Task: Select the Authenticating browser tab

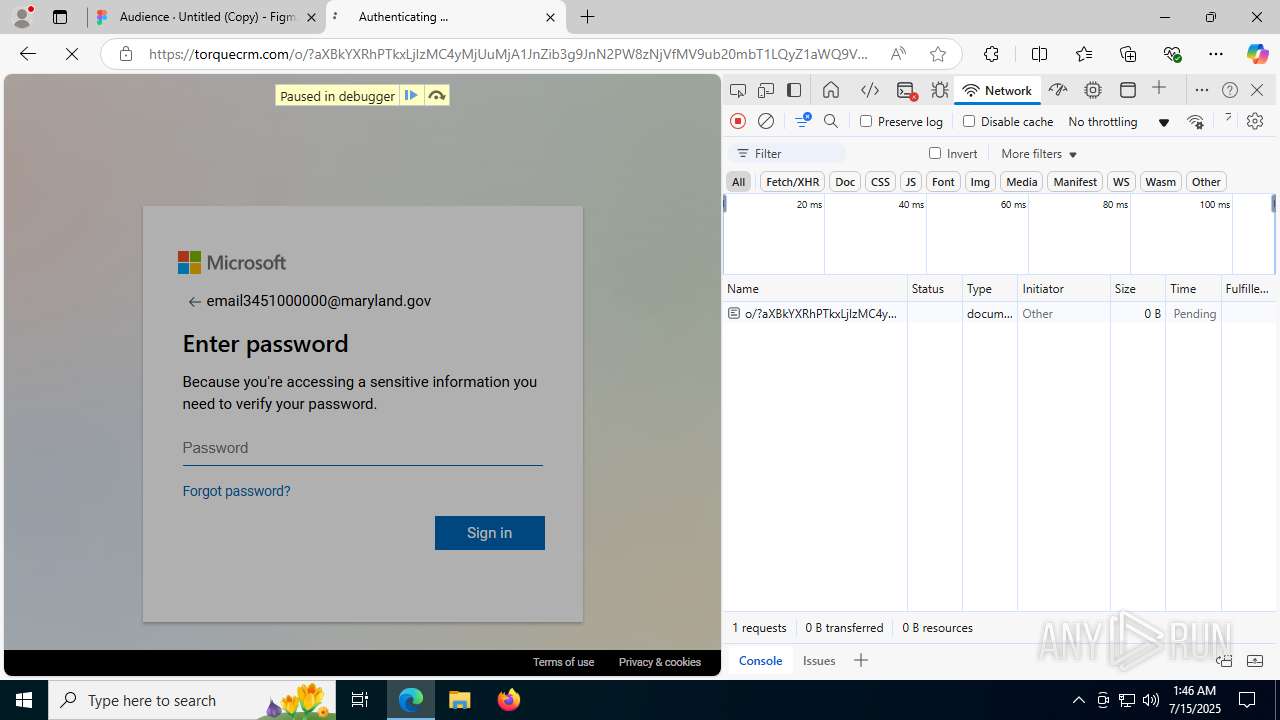Action: [446, 17]
